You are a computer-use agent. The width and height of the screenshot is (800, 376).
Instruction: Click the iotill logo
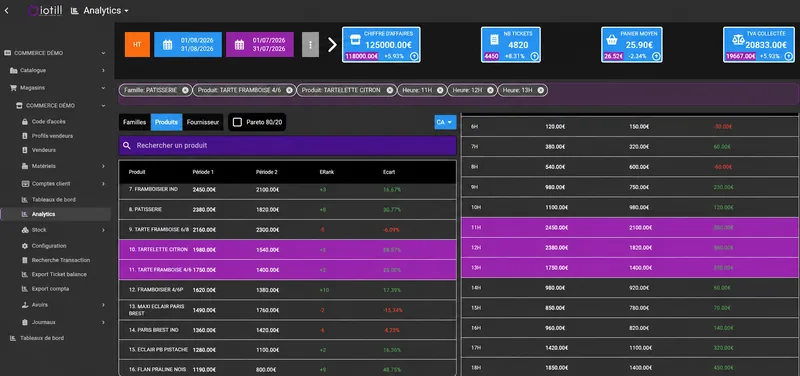45,11
